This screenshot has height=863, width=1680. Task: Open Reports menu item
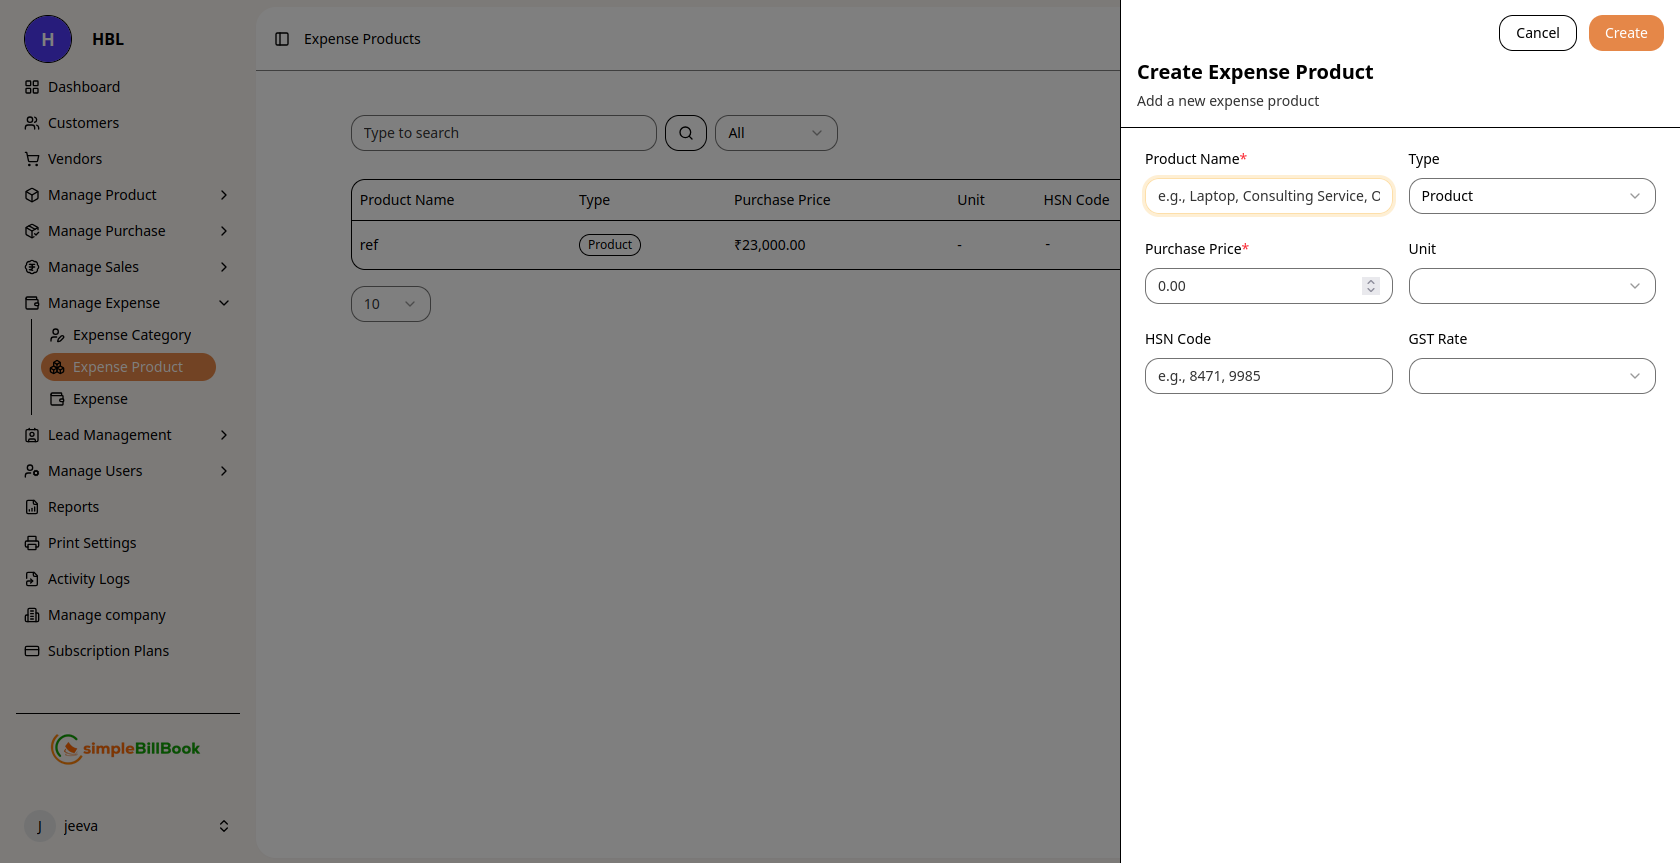128,507
